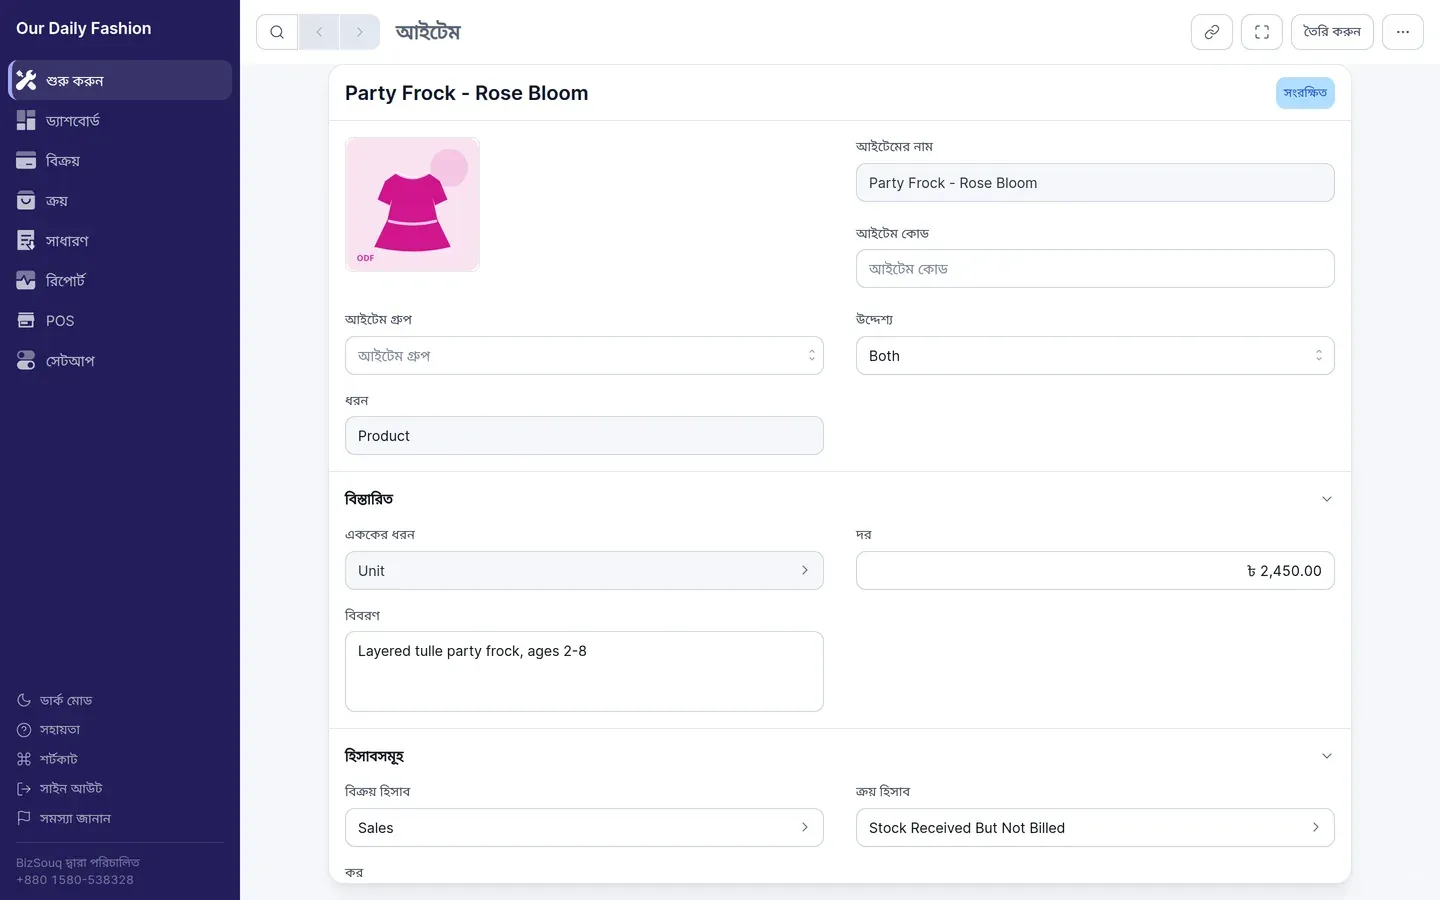Open the three-dots more options menu
The image size is (1440, 900).
pyautogui.click(x=1403, y=32)
